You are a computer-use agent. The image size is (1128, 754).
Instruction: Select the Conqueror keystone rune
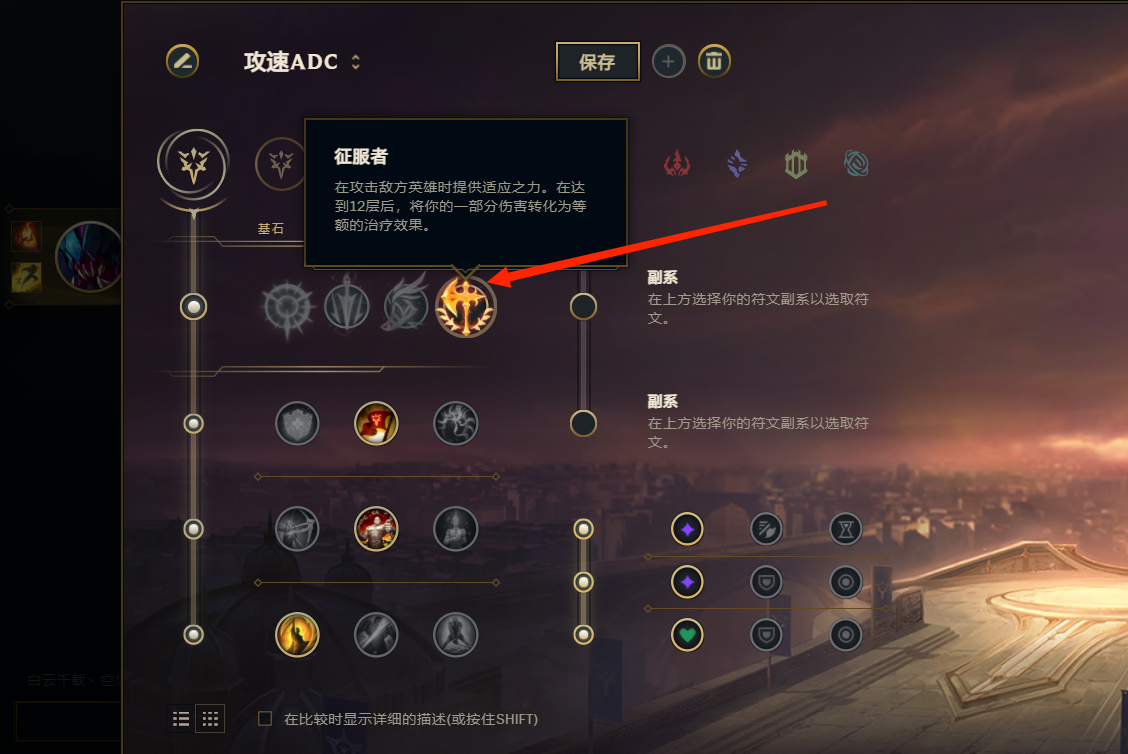[465, 307]
